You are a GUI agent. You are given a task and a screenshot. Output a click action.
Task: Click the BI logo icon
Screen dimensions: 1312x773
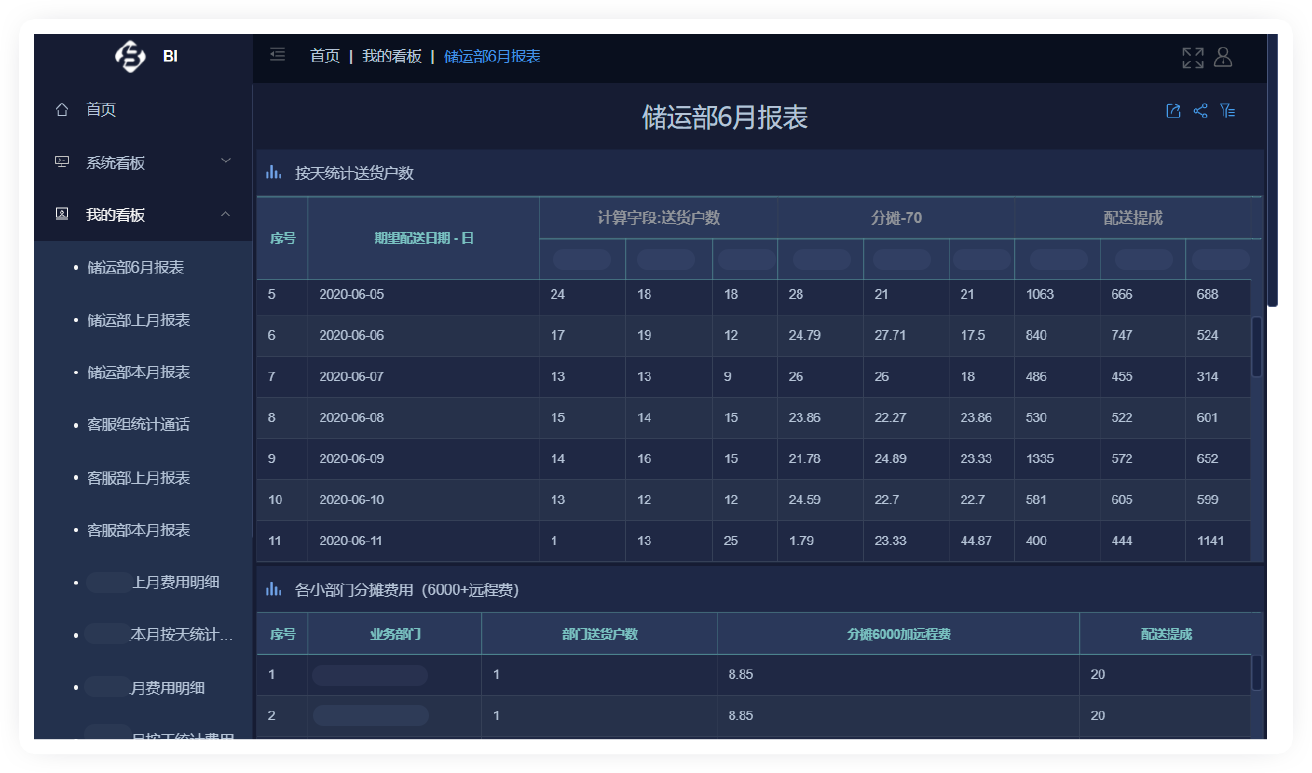coord(130,57)
